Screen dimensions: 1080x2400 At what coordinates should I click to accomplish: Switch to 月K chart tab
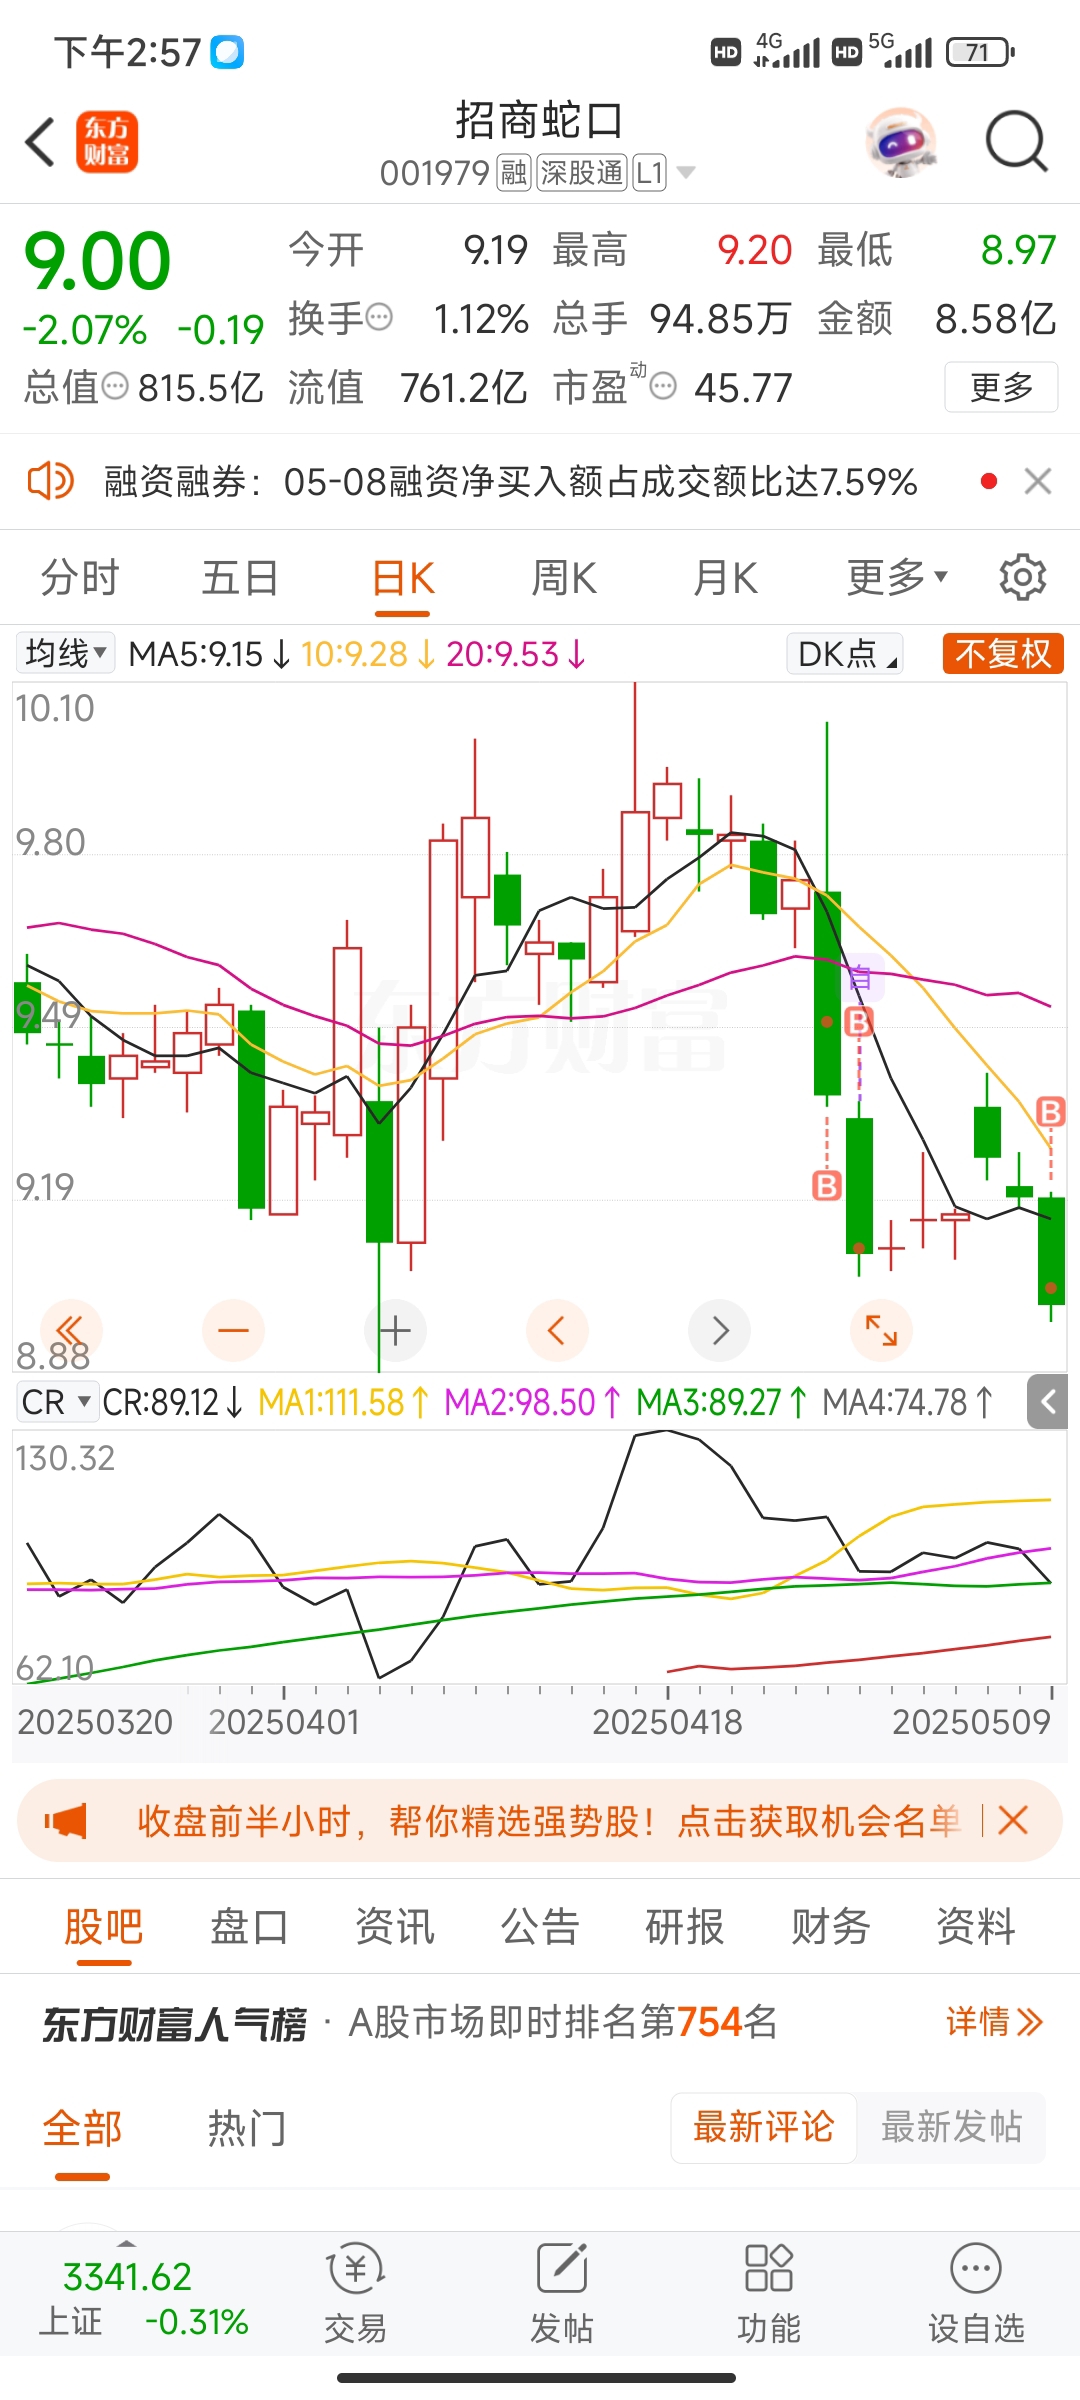pyautogui.click(x=725, y=578)
